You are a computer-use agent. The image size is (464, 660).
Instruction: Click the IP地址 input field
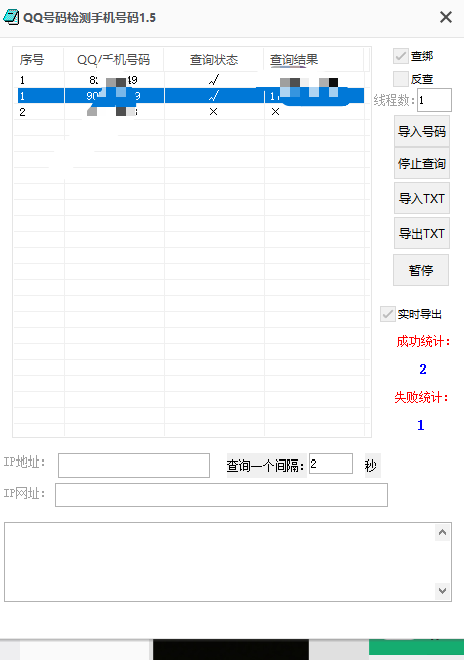tap(134, 465)
